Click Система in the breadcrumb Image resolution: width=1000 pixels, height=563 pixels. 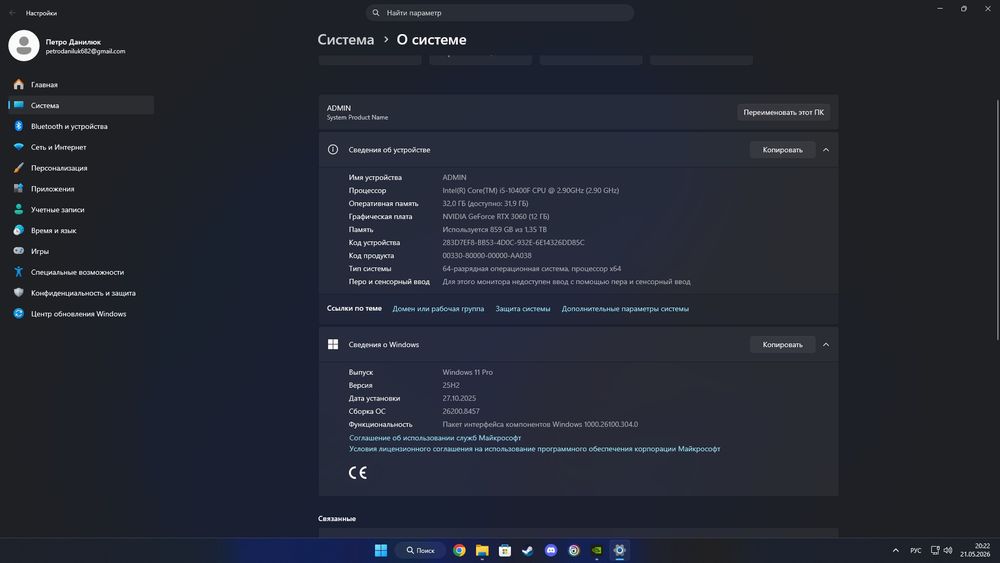tap(346, 40)
